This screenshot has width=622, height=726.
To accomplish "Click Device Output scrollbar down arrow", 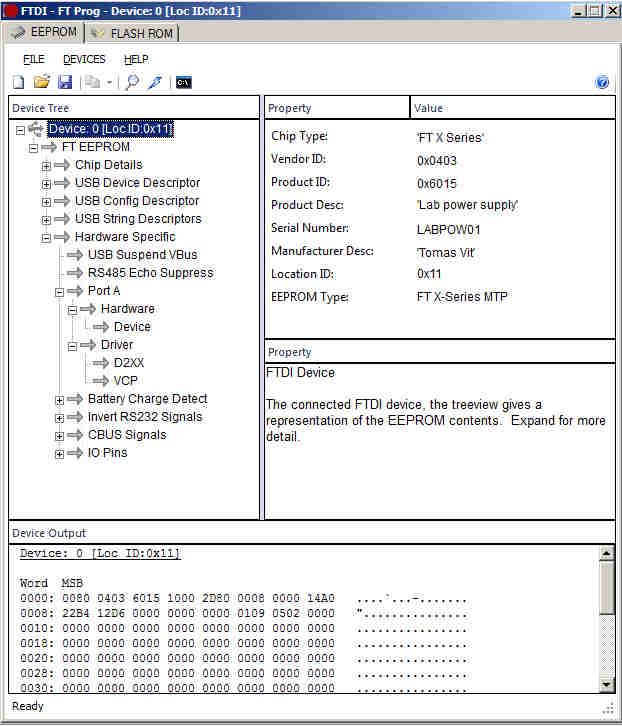I will tap(606, 684).
